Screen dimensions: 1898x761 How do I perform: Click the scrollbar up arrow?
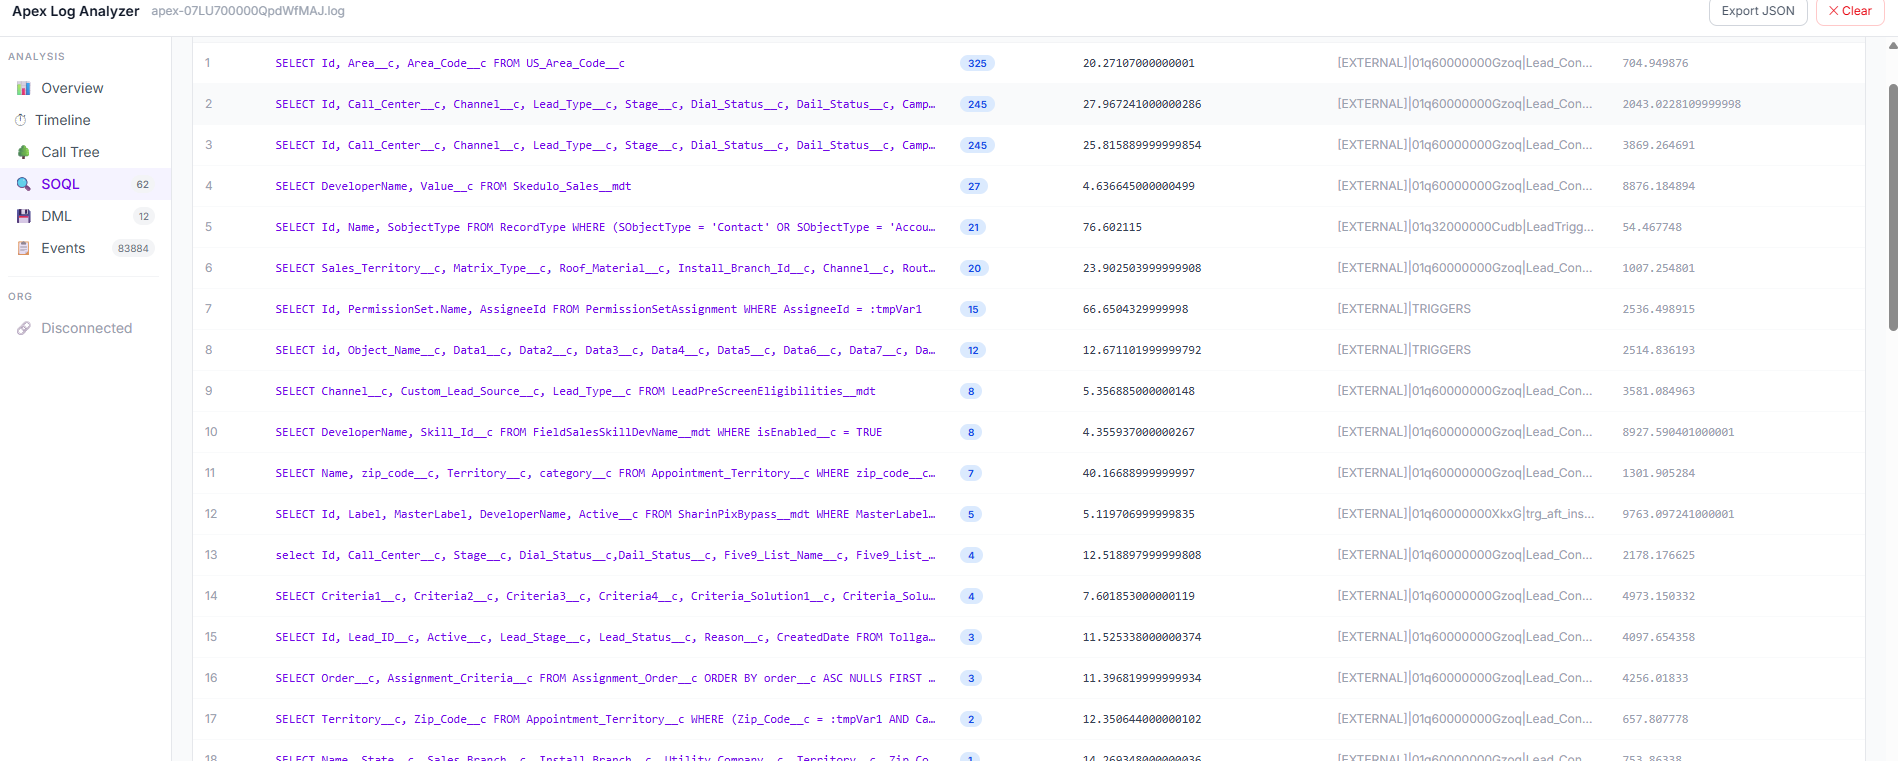1892,46
